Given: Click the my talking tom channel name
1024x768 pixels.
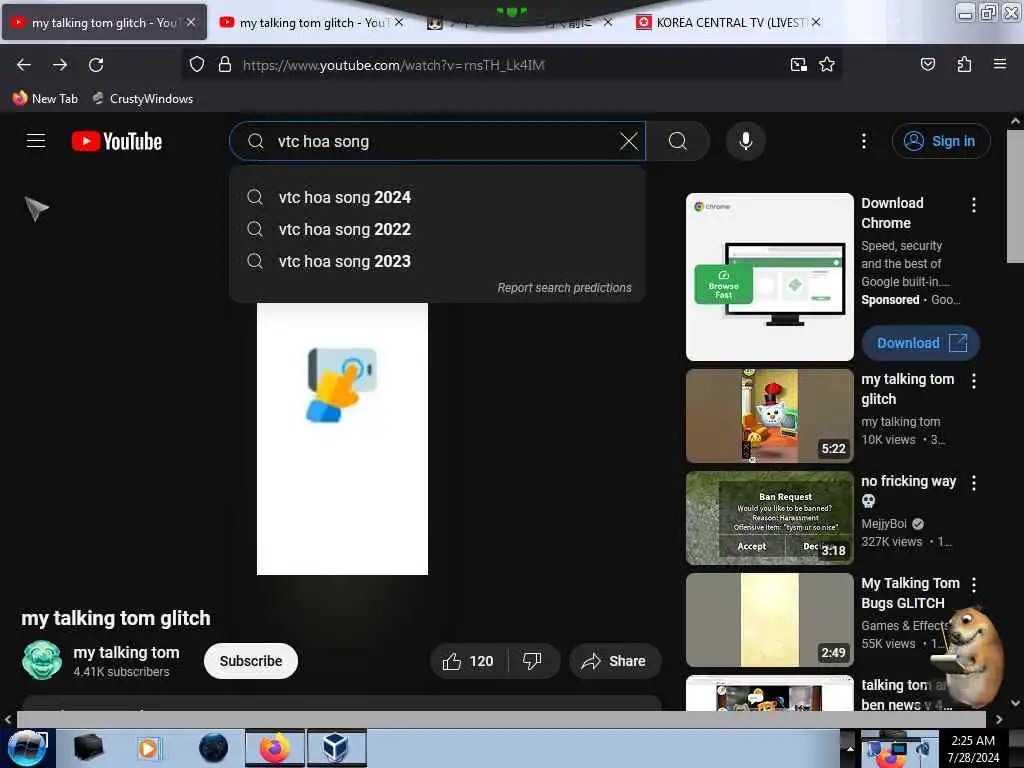Looking at the screenshot, I should (x=126, y=652).
